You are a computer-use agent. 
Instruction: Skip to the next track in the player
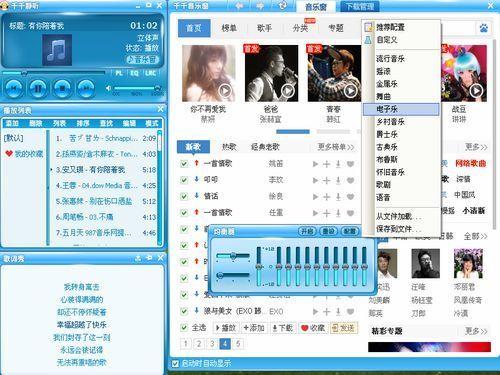[86, 88]
